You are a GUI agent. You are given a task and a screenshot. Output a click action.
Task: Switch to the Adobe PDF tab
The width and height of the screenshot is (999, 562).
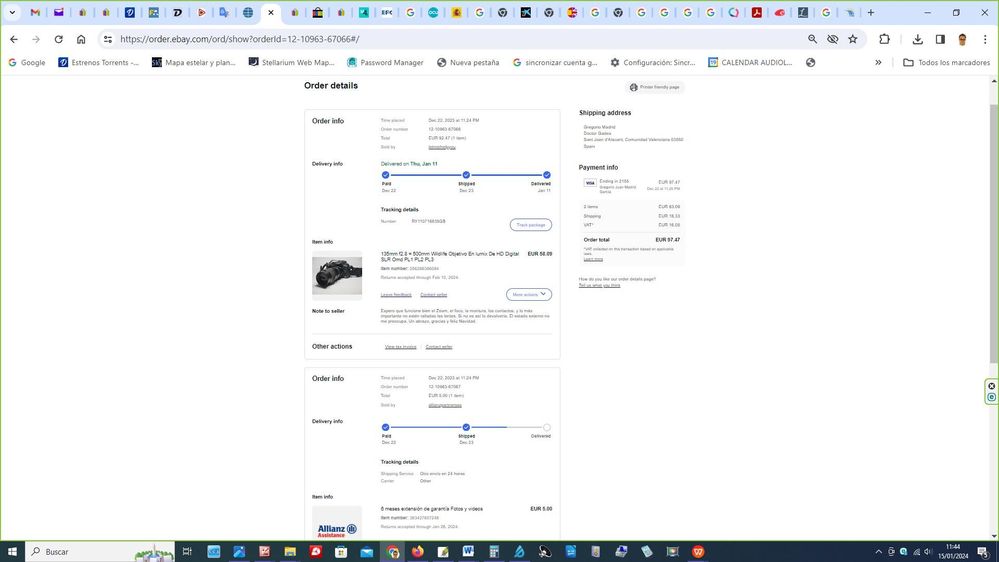point(756,12)
